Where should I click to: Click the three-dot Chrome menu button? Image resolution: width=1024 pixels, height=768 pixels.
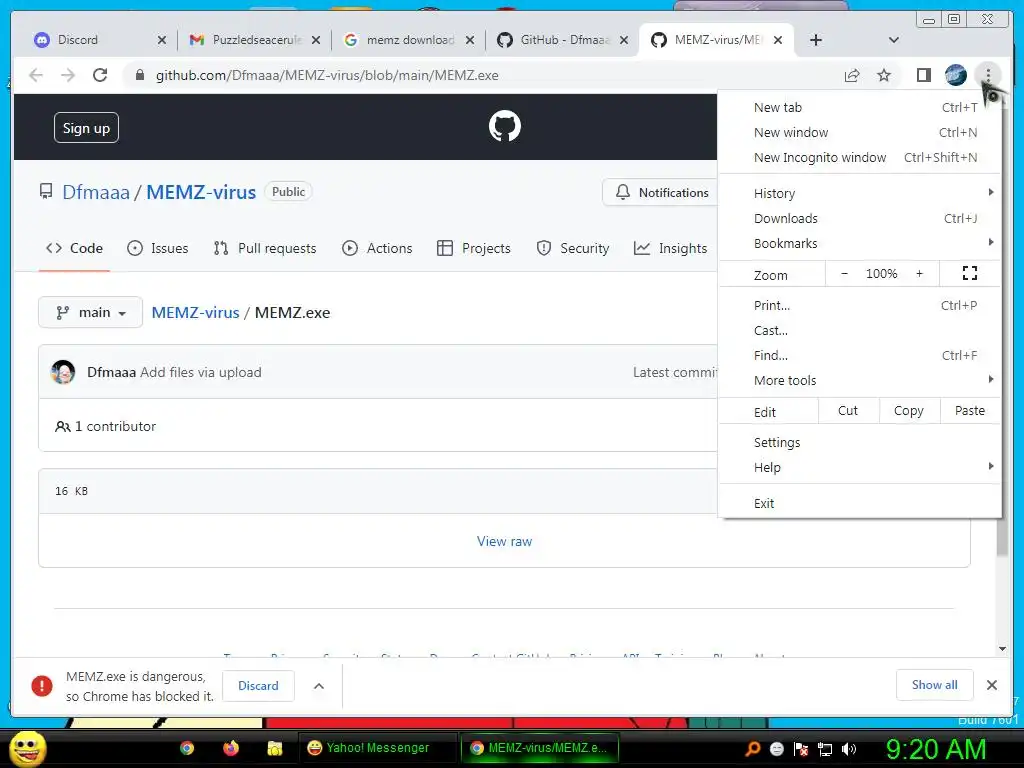(988, 75)
